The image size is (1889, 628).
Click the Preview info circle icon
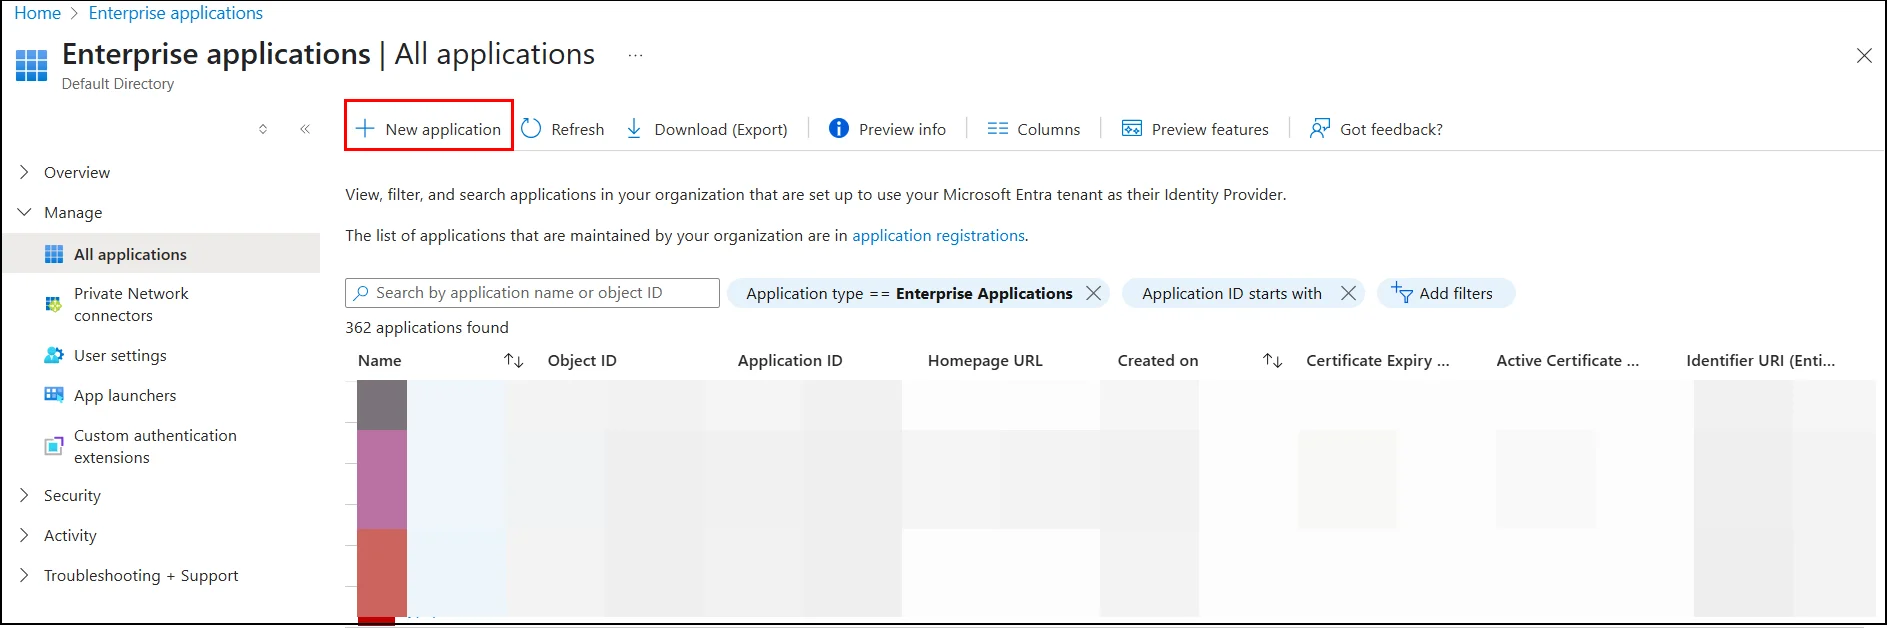839,129
